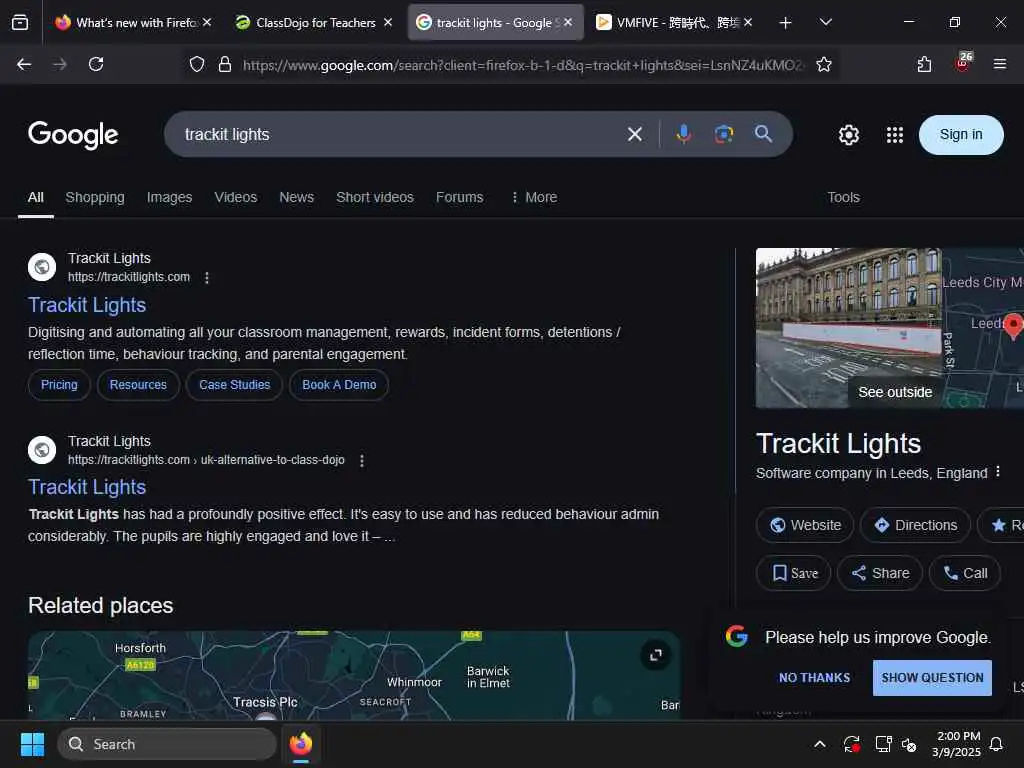The width and height of the screenshot is (1024, 768).
Task: Click SHOW QUESTION survey button
Action: pos(932,678)
